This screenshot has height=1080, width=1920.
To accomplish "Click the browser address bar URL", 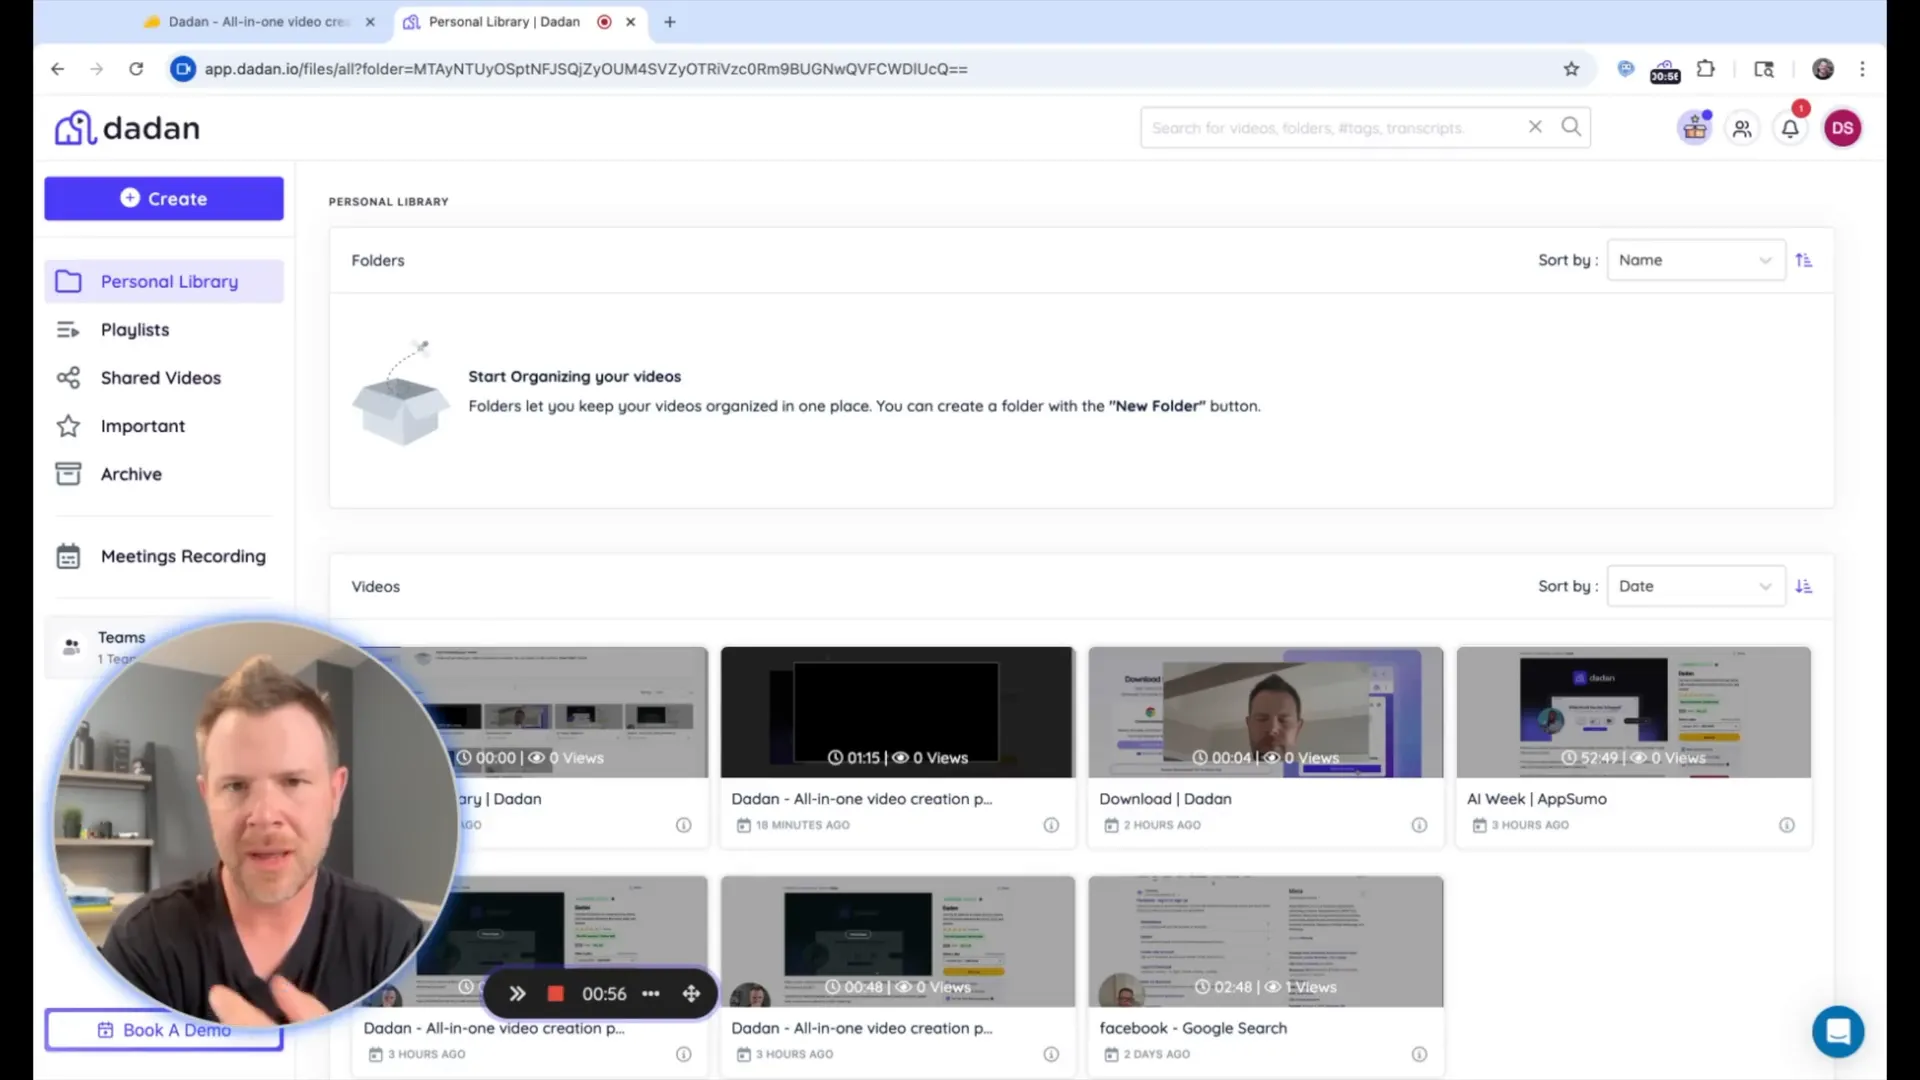I will (586, 69).
